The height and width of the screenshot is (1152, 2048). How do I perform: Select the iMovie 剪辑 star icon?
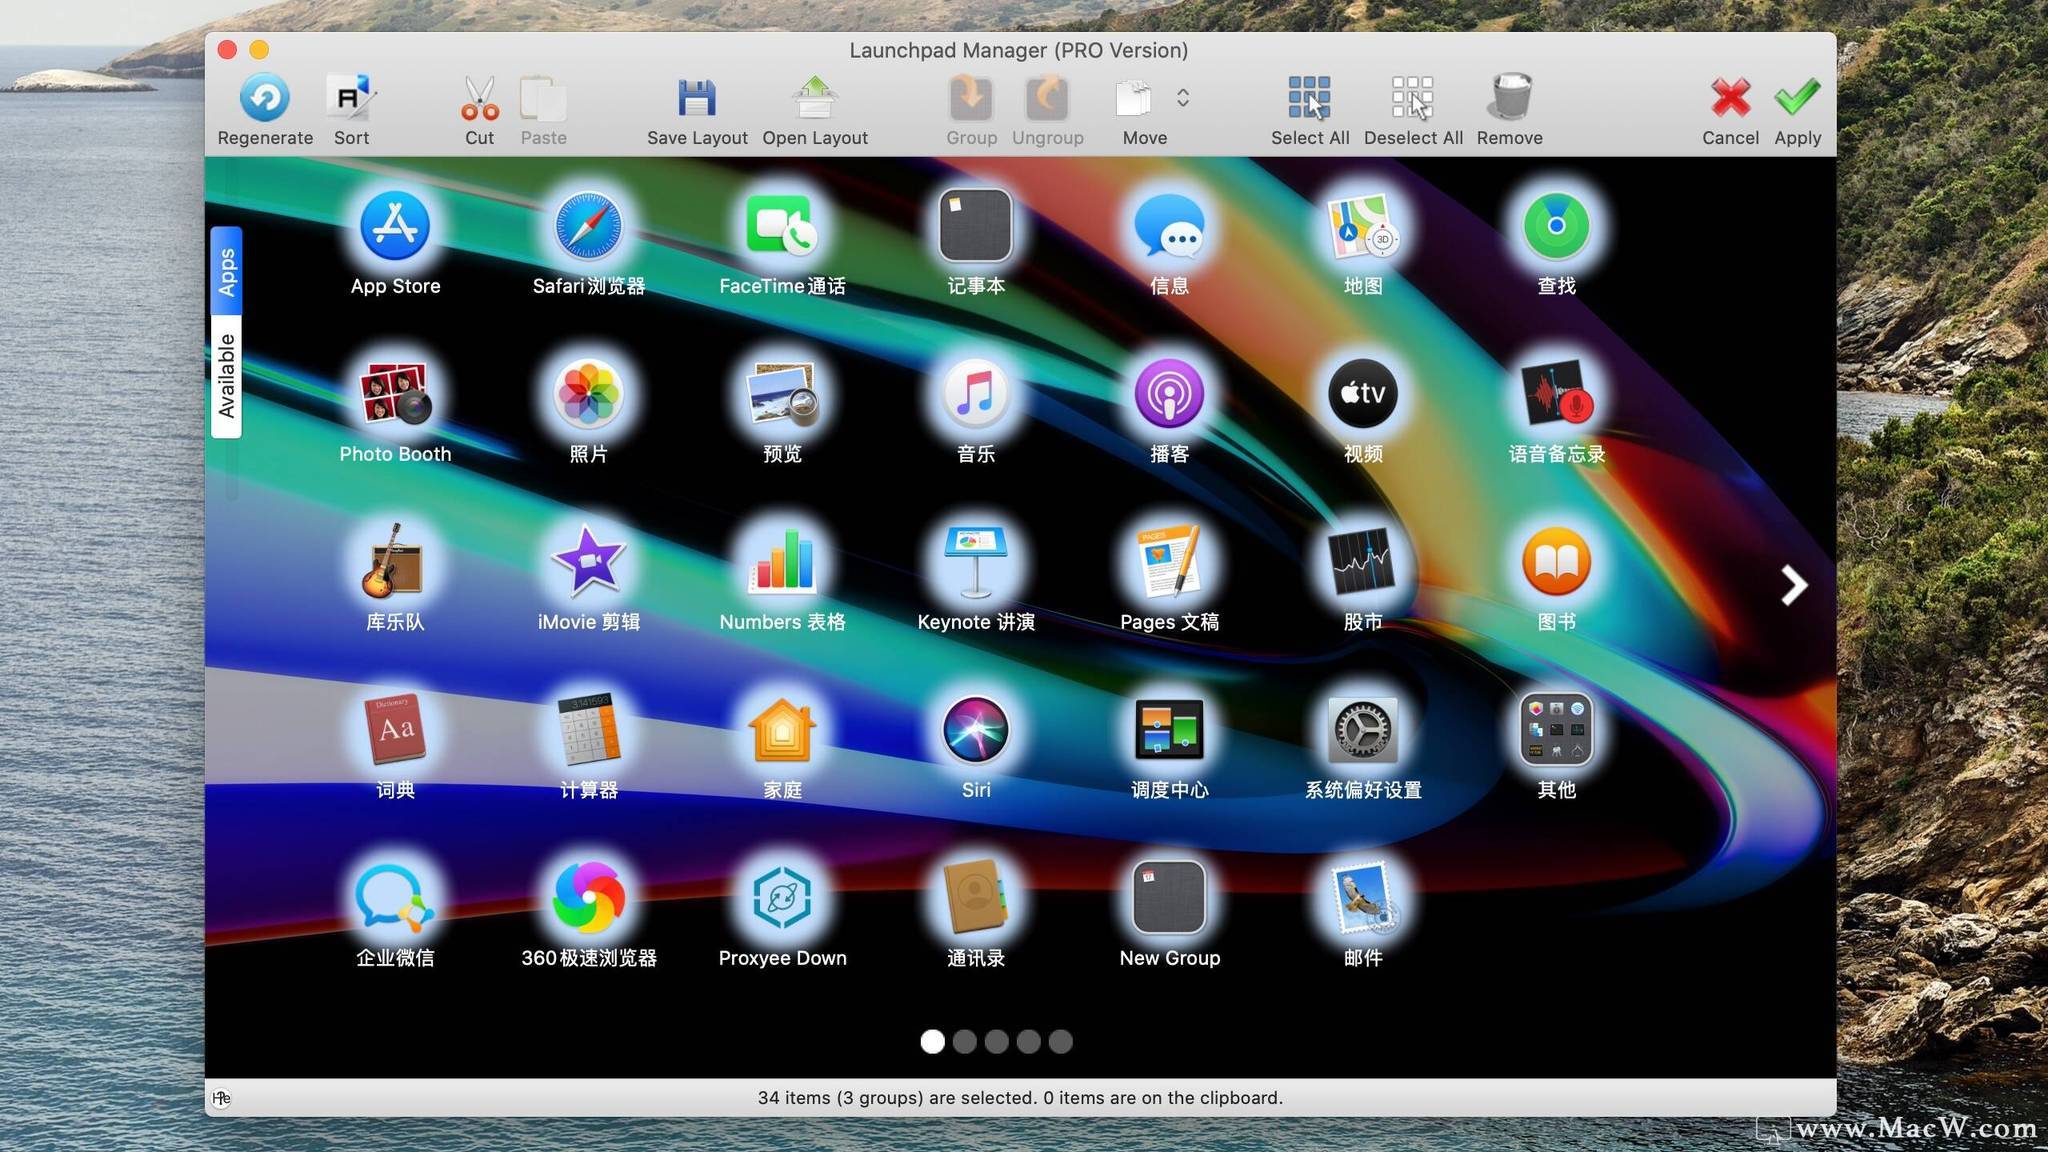(588, 562)
